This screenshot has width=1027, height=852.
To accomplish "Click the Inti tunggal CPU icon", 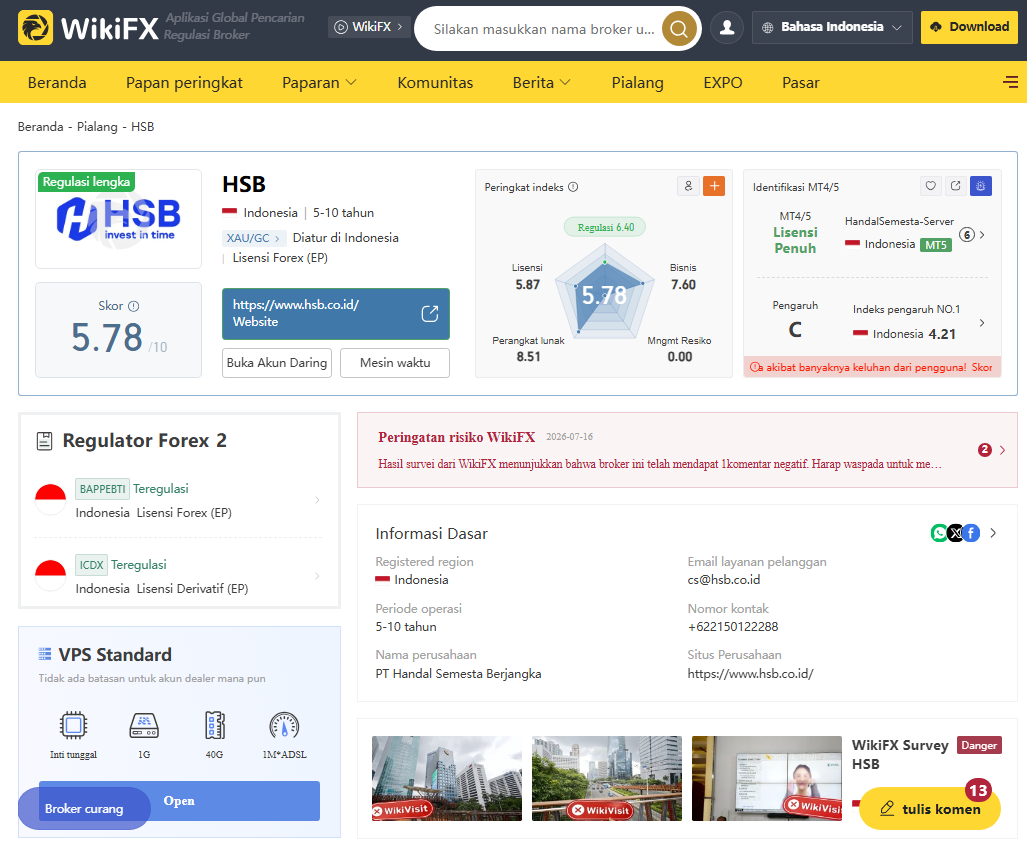I will pyautogui.click(x=73, y=725).
